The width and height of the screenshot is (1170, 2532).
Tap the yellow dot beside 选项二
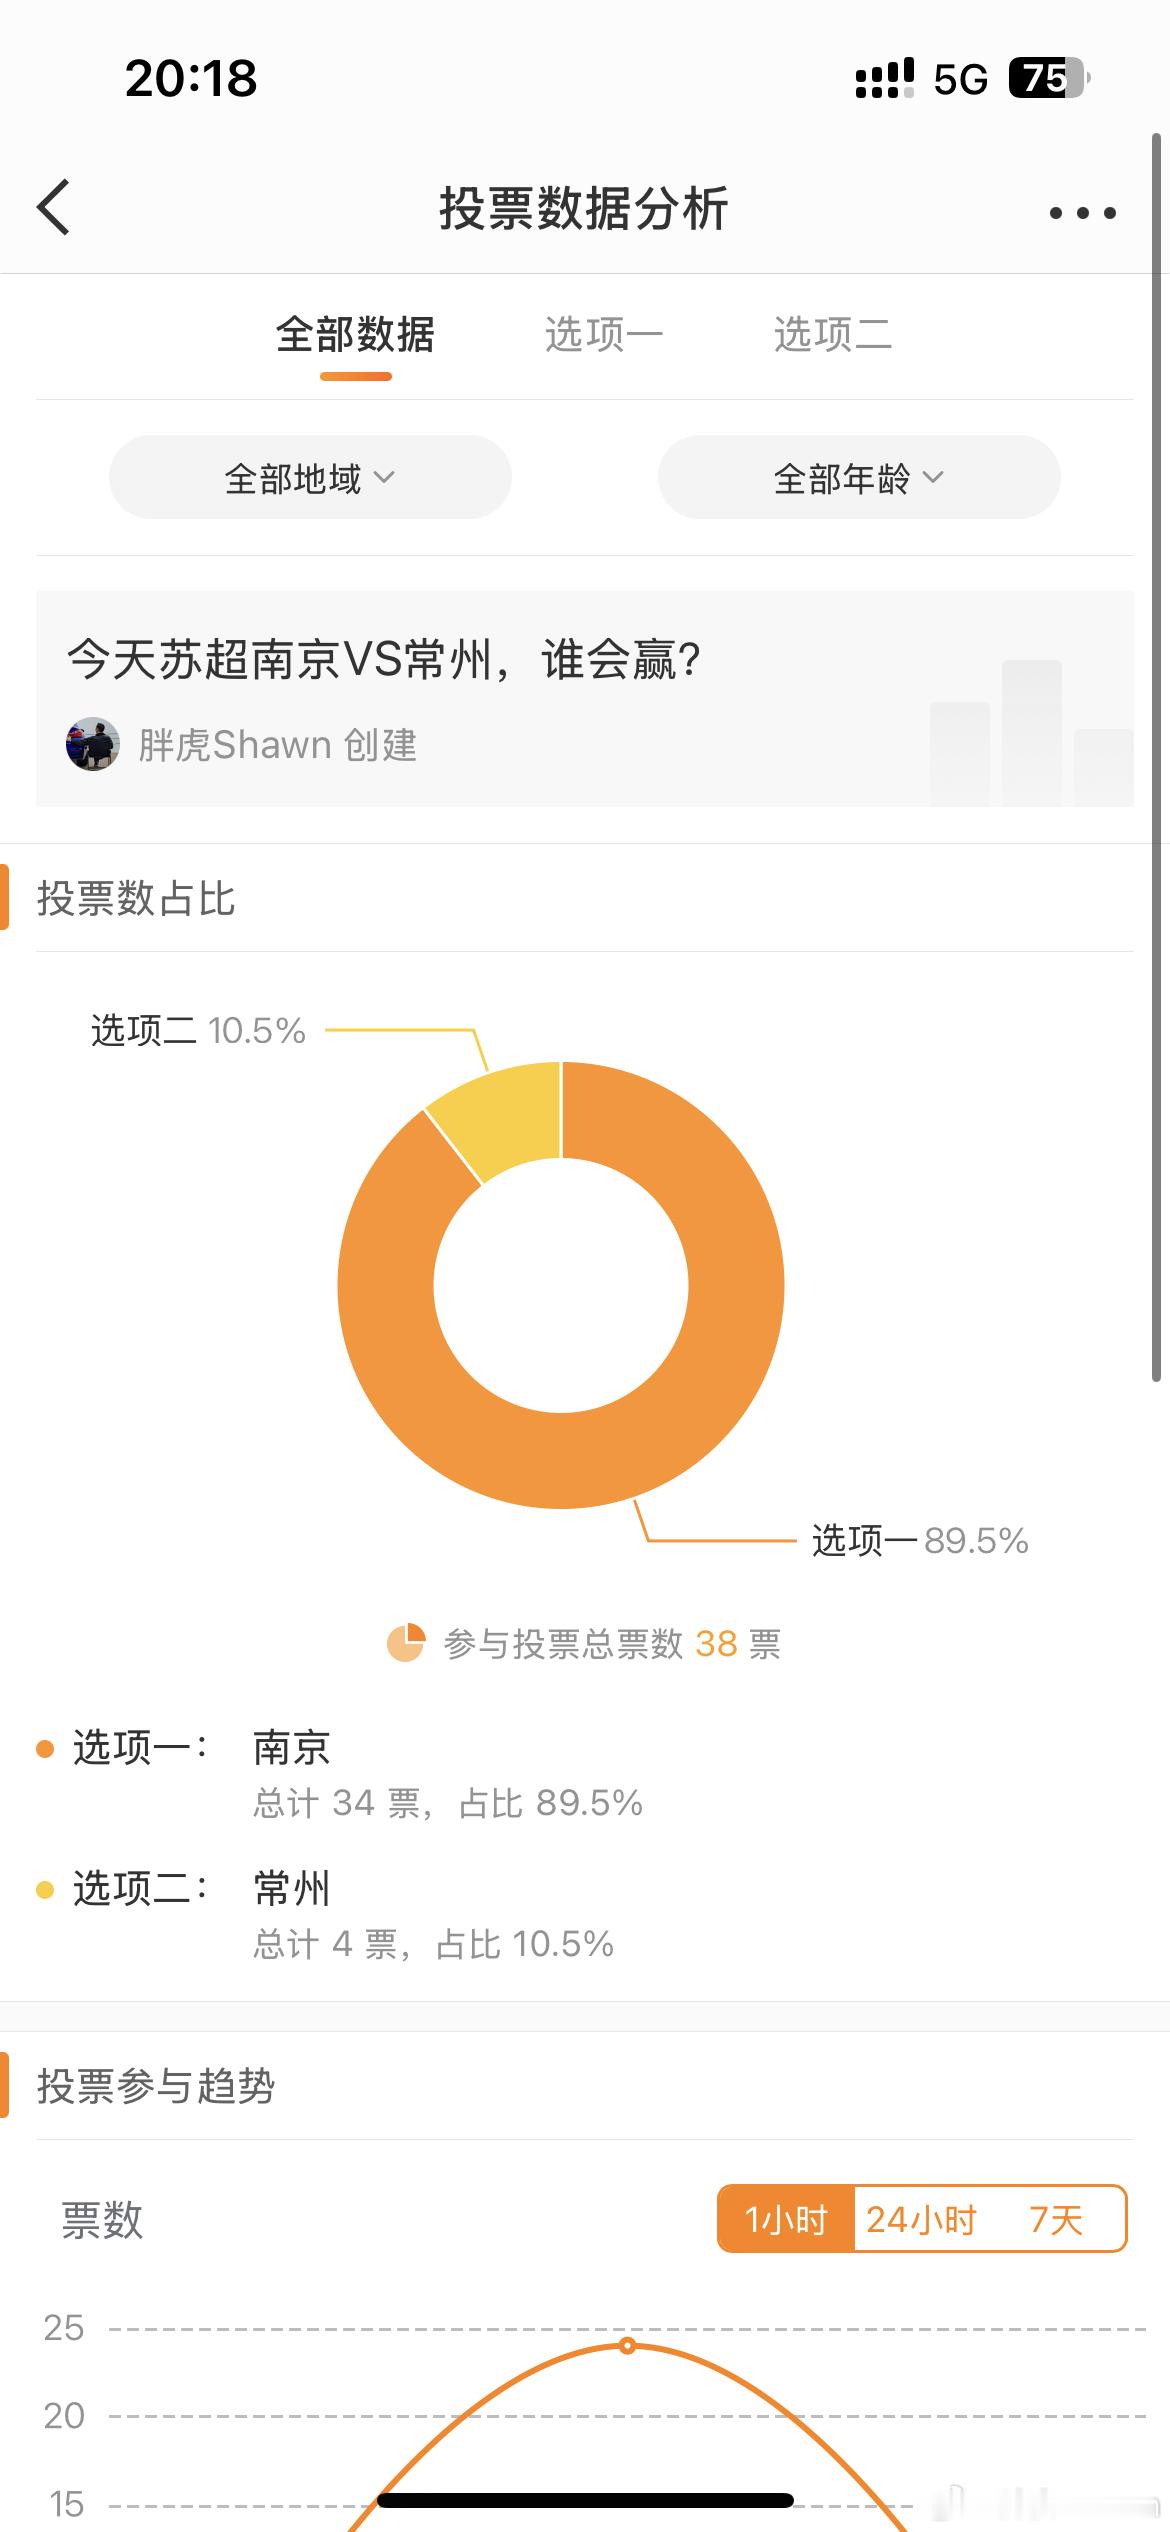pyautogui.click(x=45, y=1889)
